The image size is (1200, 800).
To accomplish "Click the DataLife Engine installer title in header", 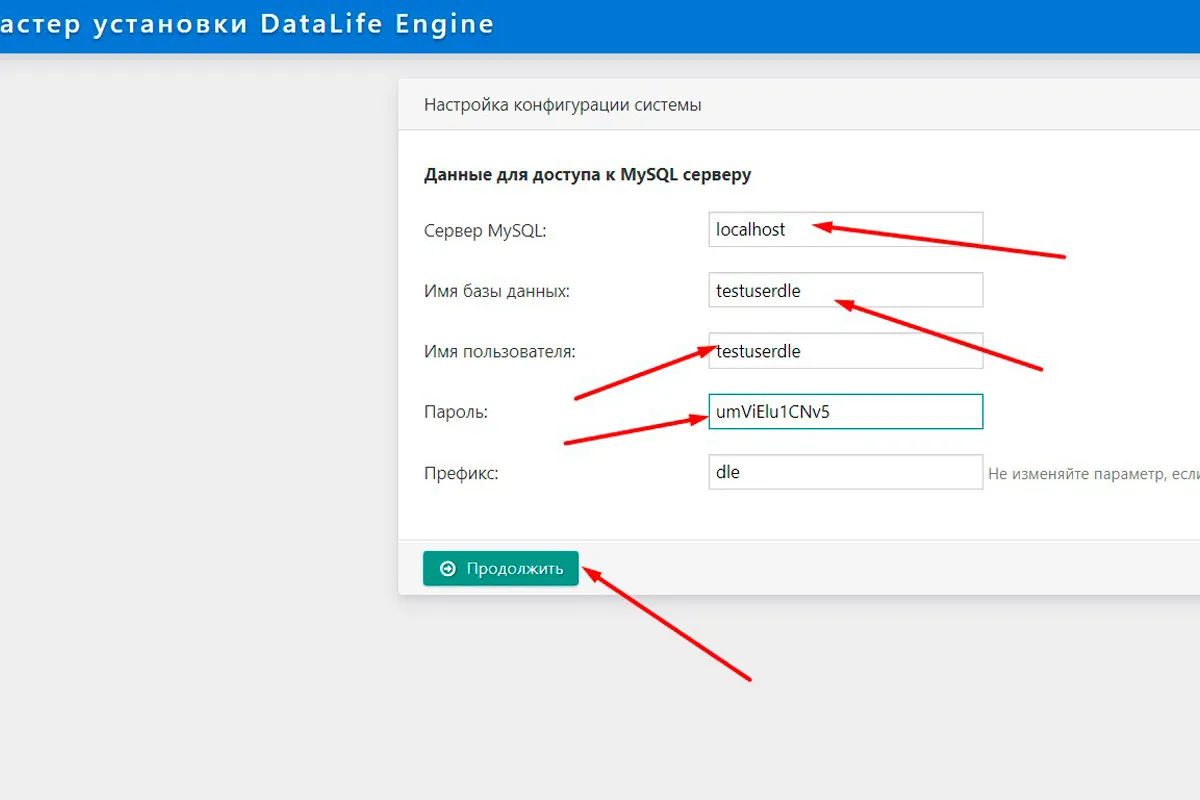I will click(247, 24).
